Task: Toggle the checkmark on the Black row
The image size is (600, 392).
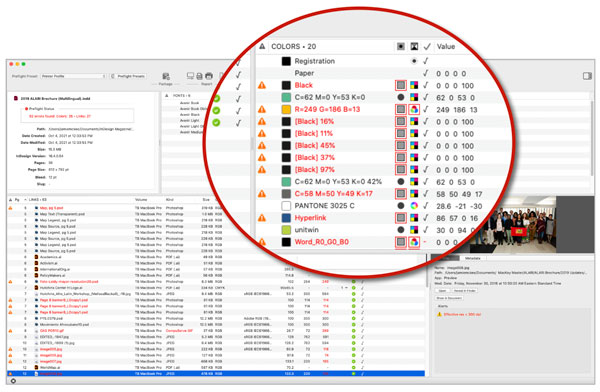Action: (426, 85)
